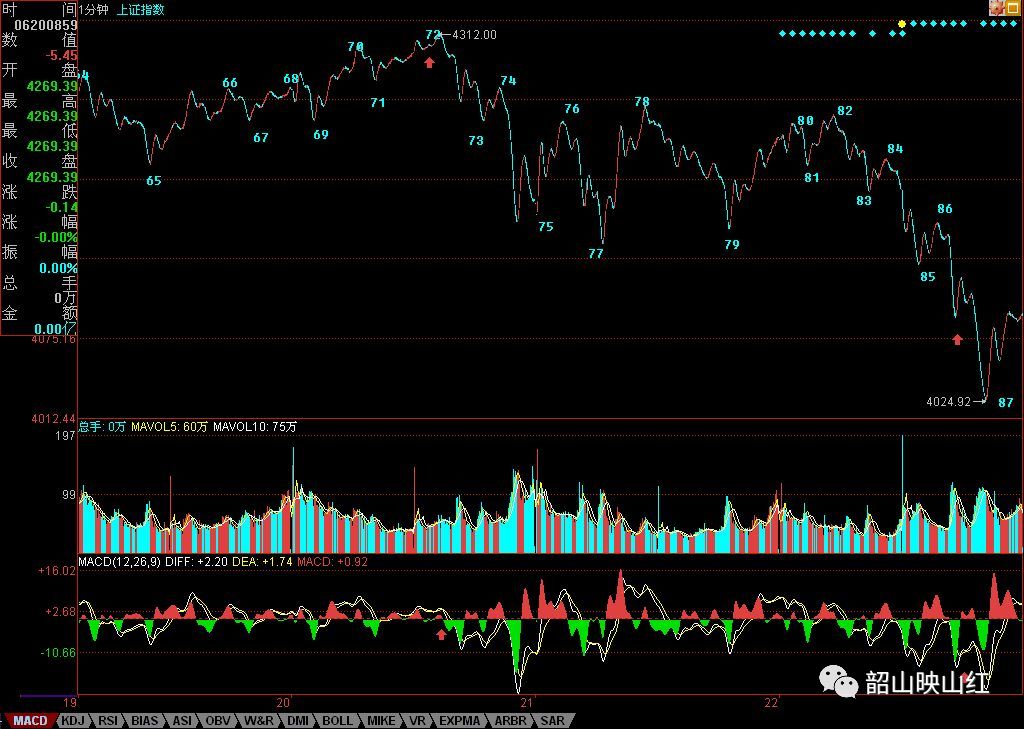This screenshot has width=1024, height=729.
Task: Show the OBV indicator
Action: click(x=218, y=721)
